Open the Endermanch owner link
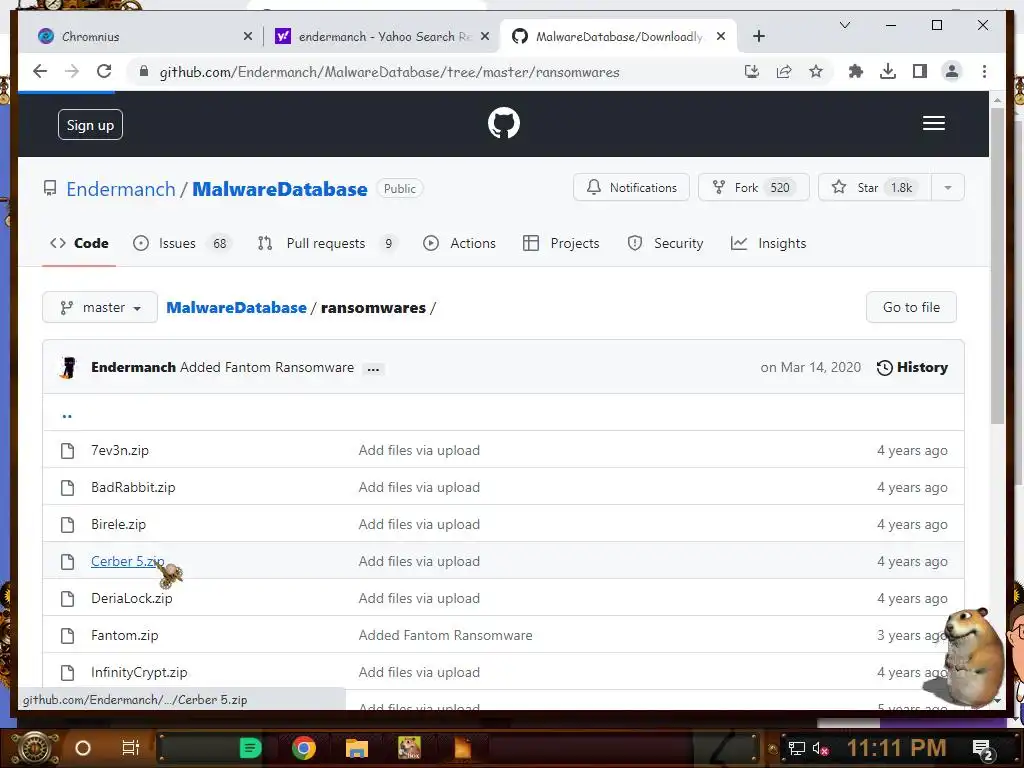This screenshot has width=1024, height=768. pyautogui.click(x=121, y=189)
